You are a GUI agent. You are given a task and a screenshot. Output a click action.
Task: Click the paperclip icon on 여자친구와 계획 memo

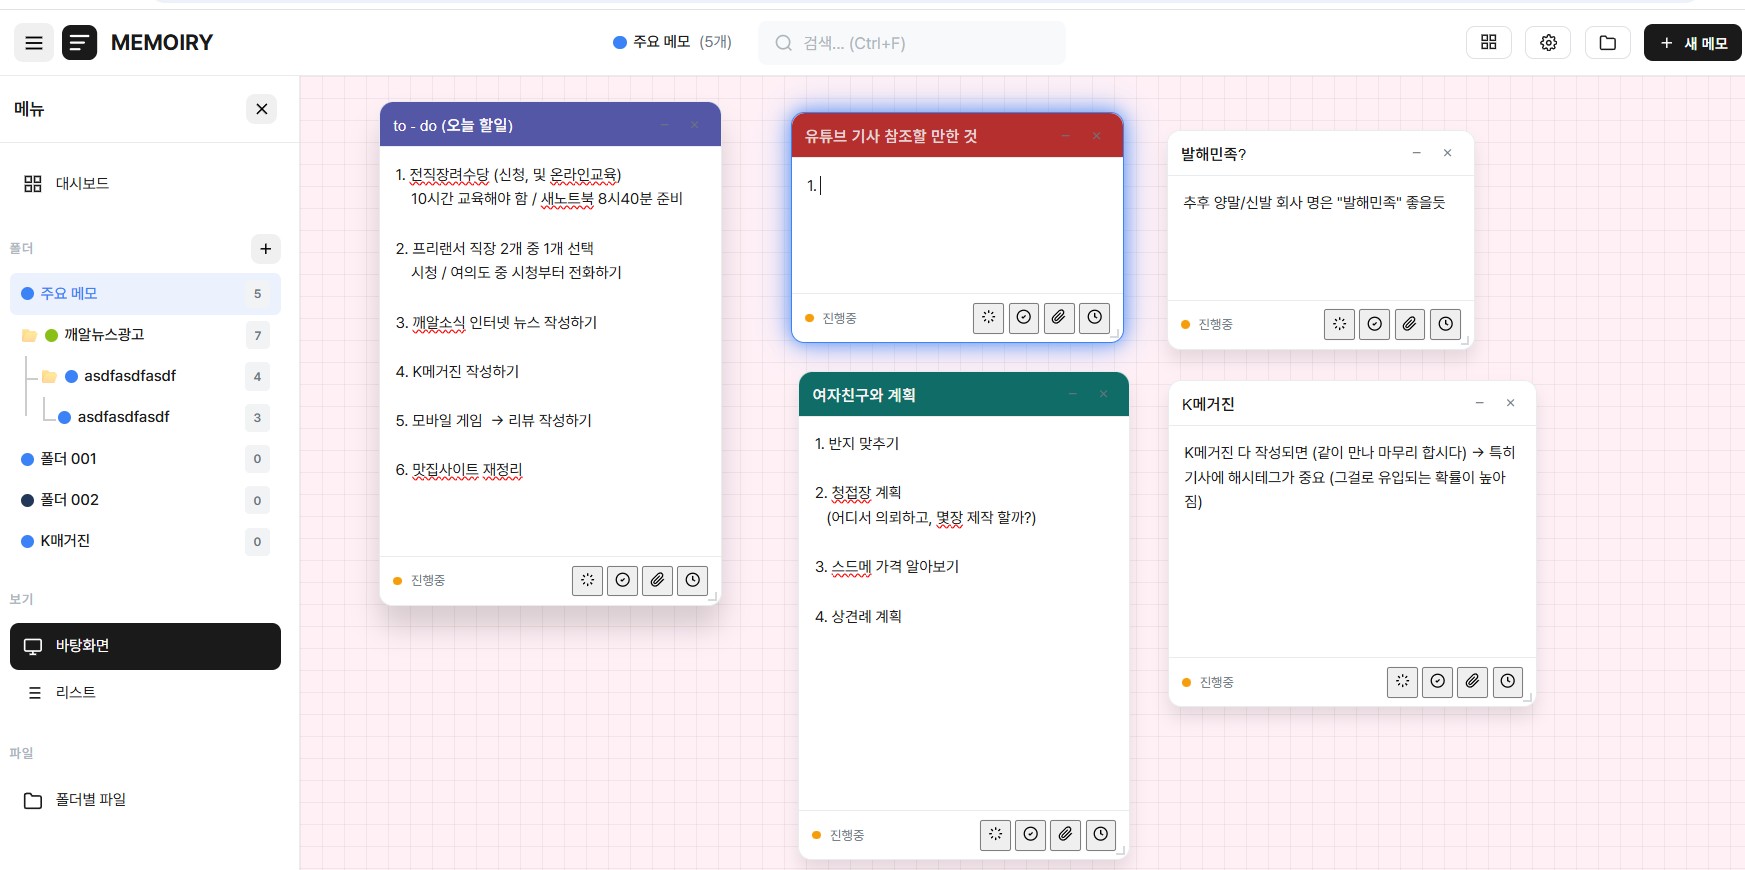1065,835
